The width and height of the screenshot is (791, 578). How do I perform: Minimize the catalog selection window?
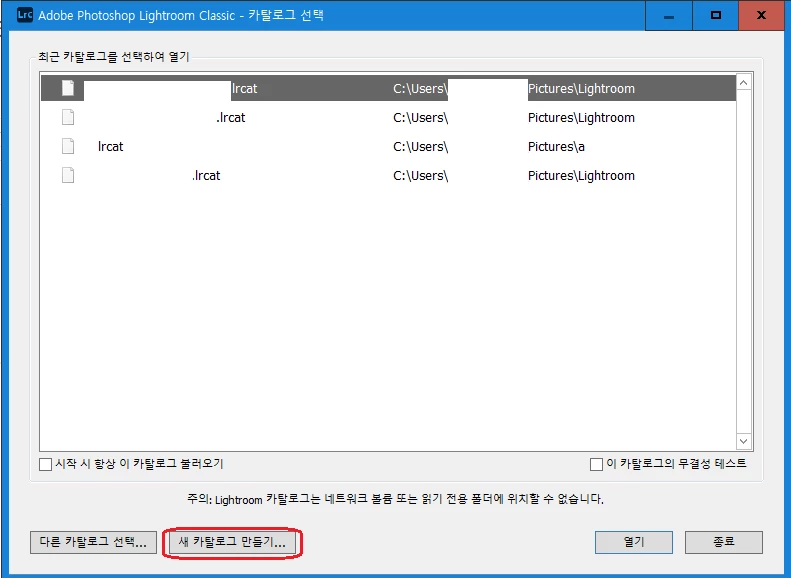tap(669, 15)
